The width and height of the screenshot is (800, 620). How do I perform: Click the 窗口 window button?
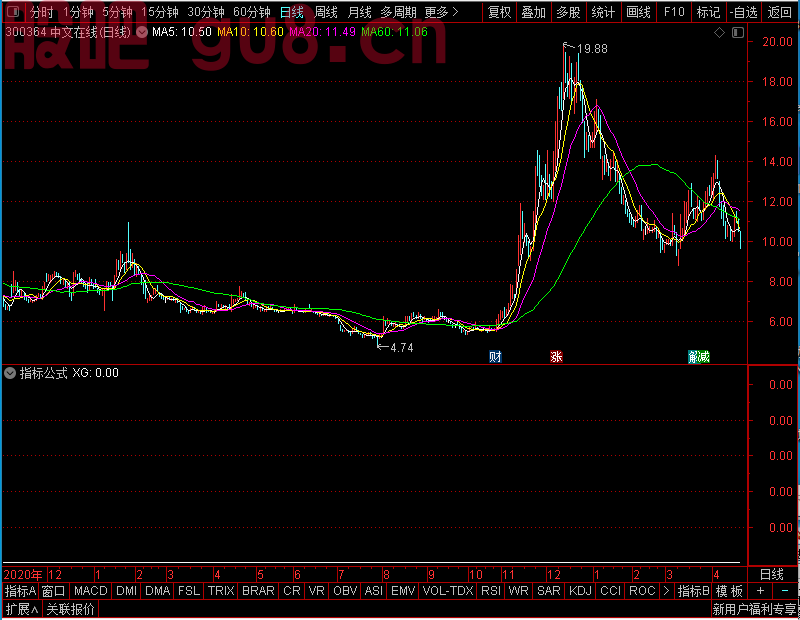(x=54, y=591)
